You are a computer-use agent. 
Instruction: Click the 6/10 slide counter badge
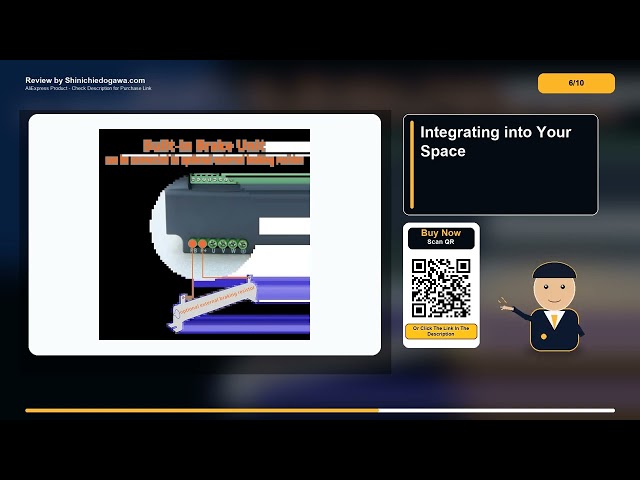coord(576,83)
